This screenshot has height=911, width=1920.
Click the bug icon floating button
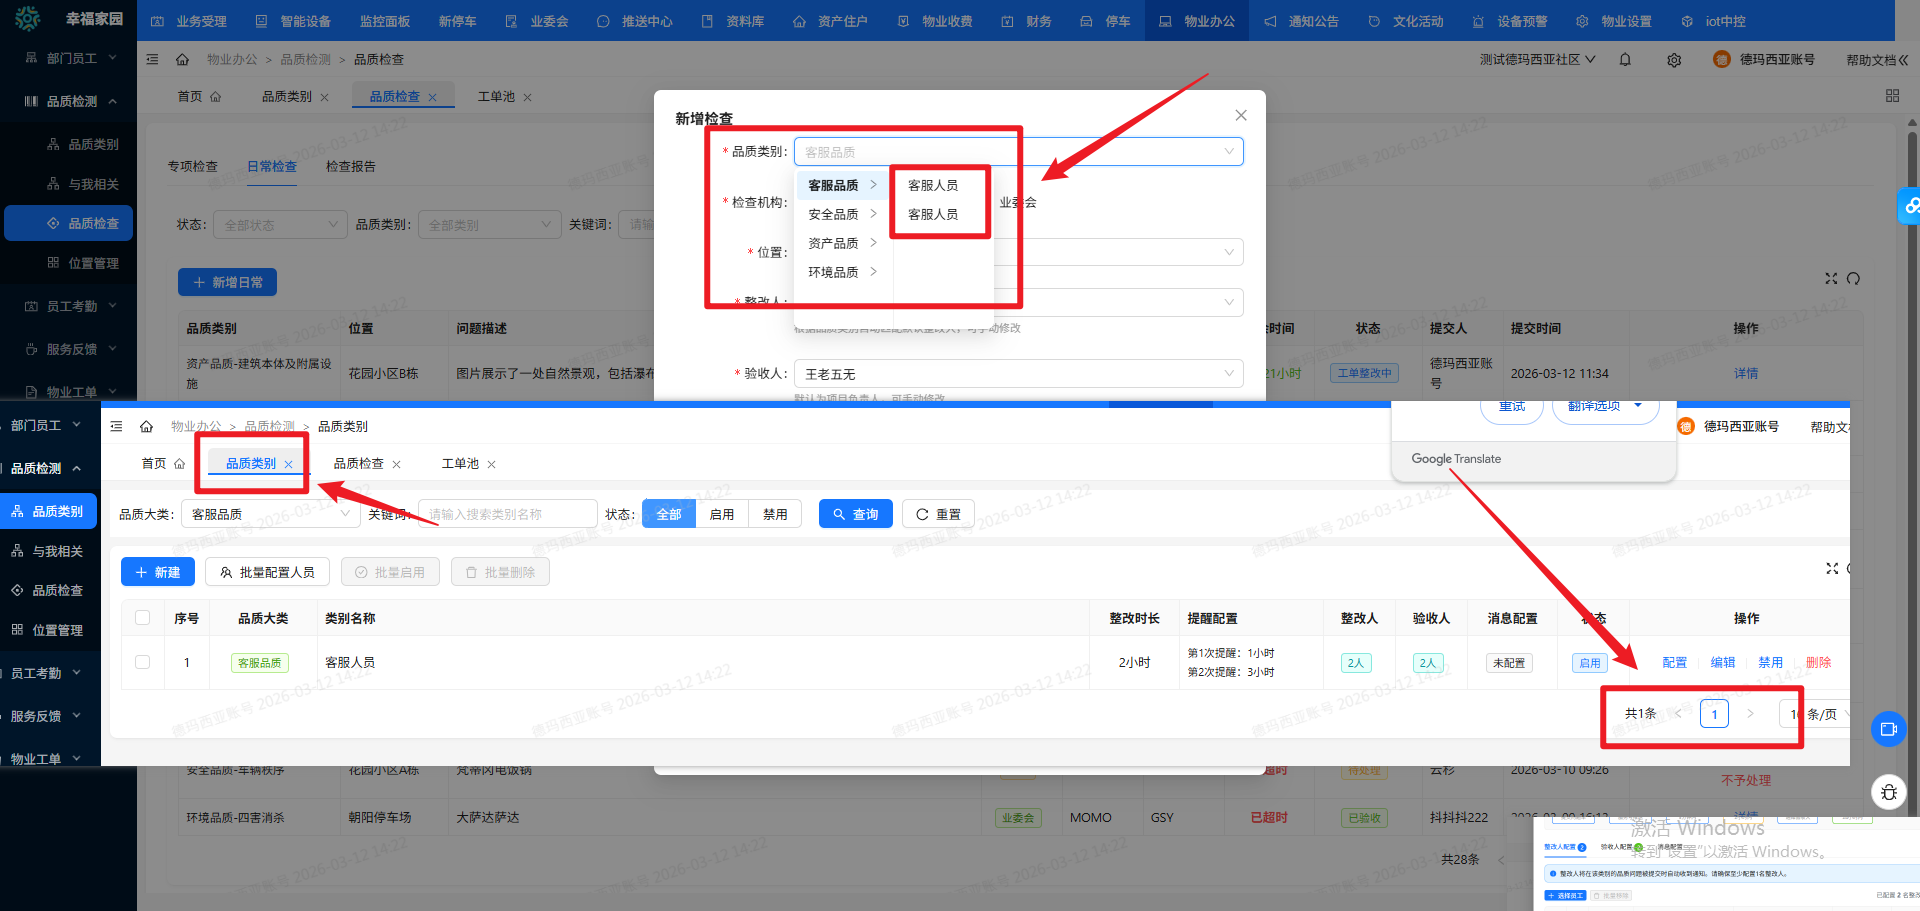coord(1888,792)
